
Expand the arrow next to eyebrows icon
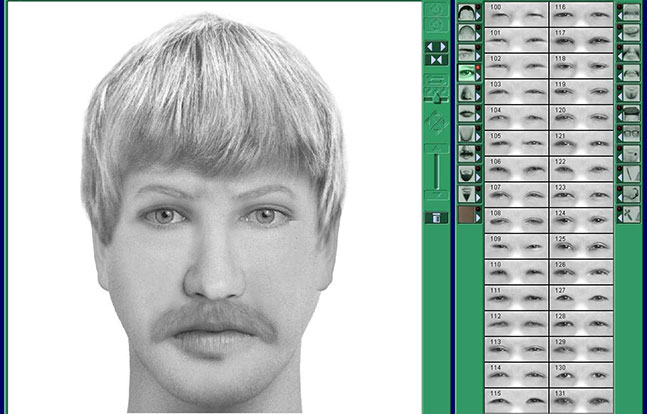pyautogui.click(x=478, y=57)
